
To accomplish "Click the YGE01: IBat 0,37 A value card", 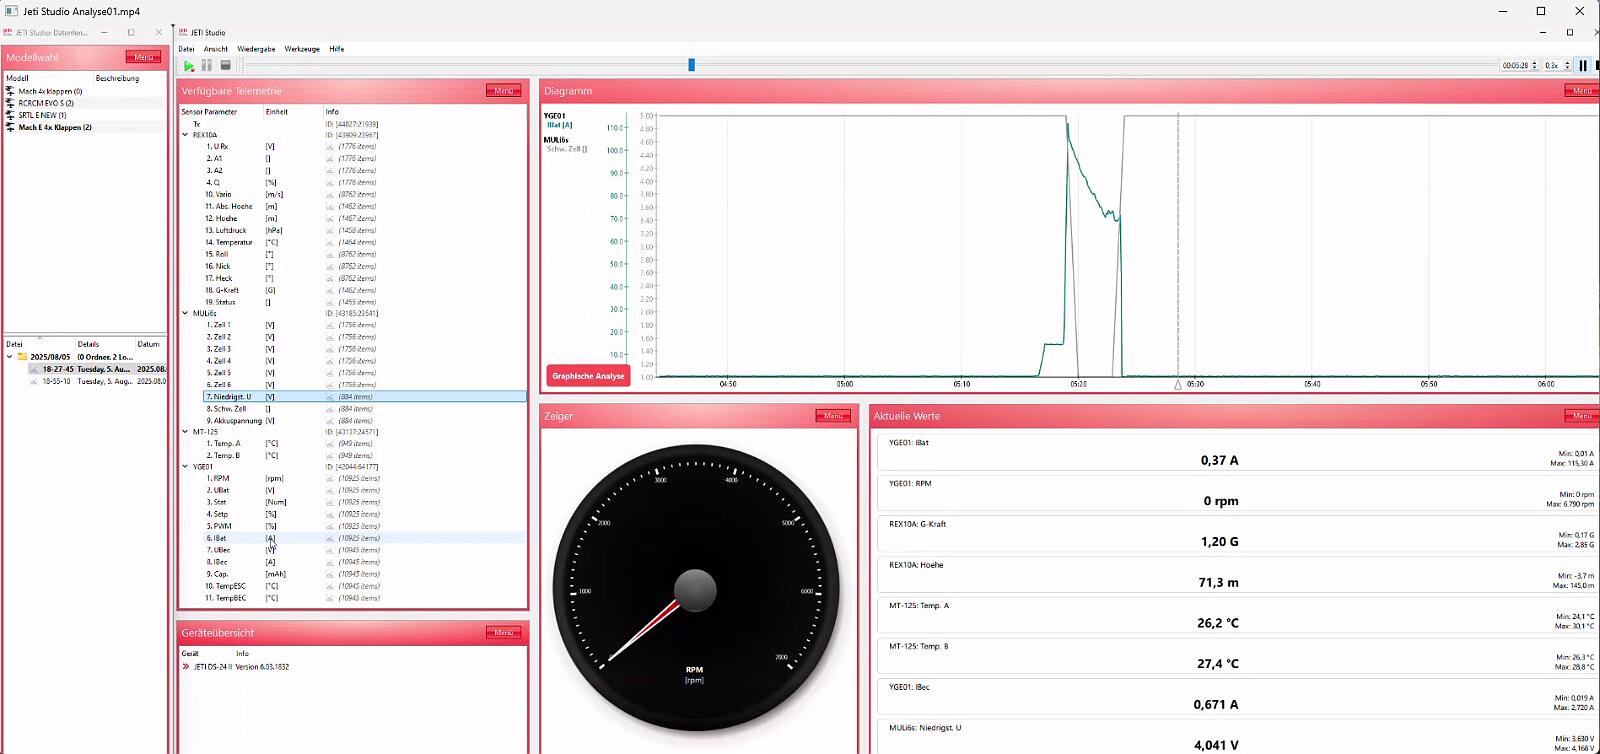I will (x=1237, y=453).
